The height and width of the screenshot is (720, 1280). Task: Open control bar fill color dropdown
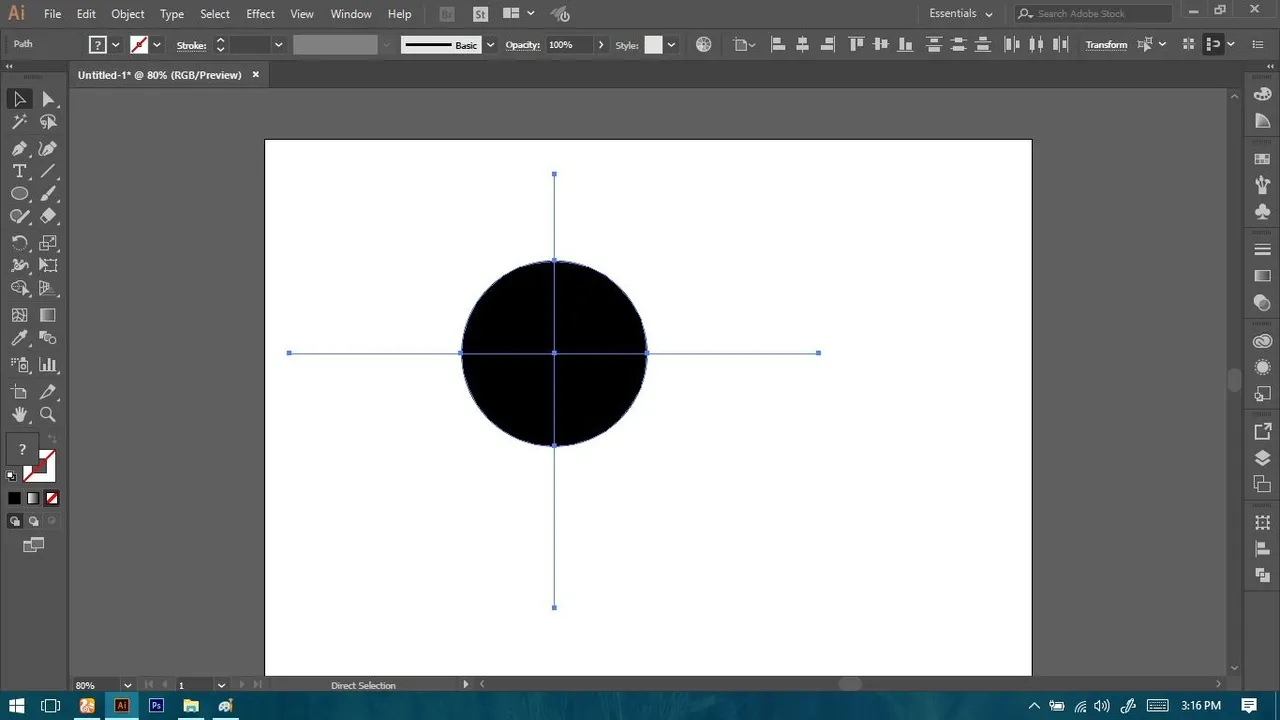click(x=116, y=45)
